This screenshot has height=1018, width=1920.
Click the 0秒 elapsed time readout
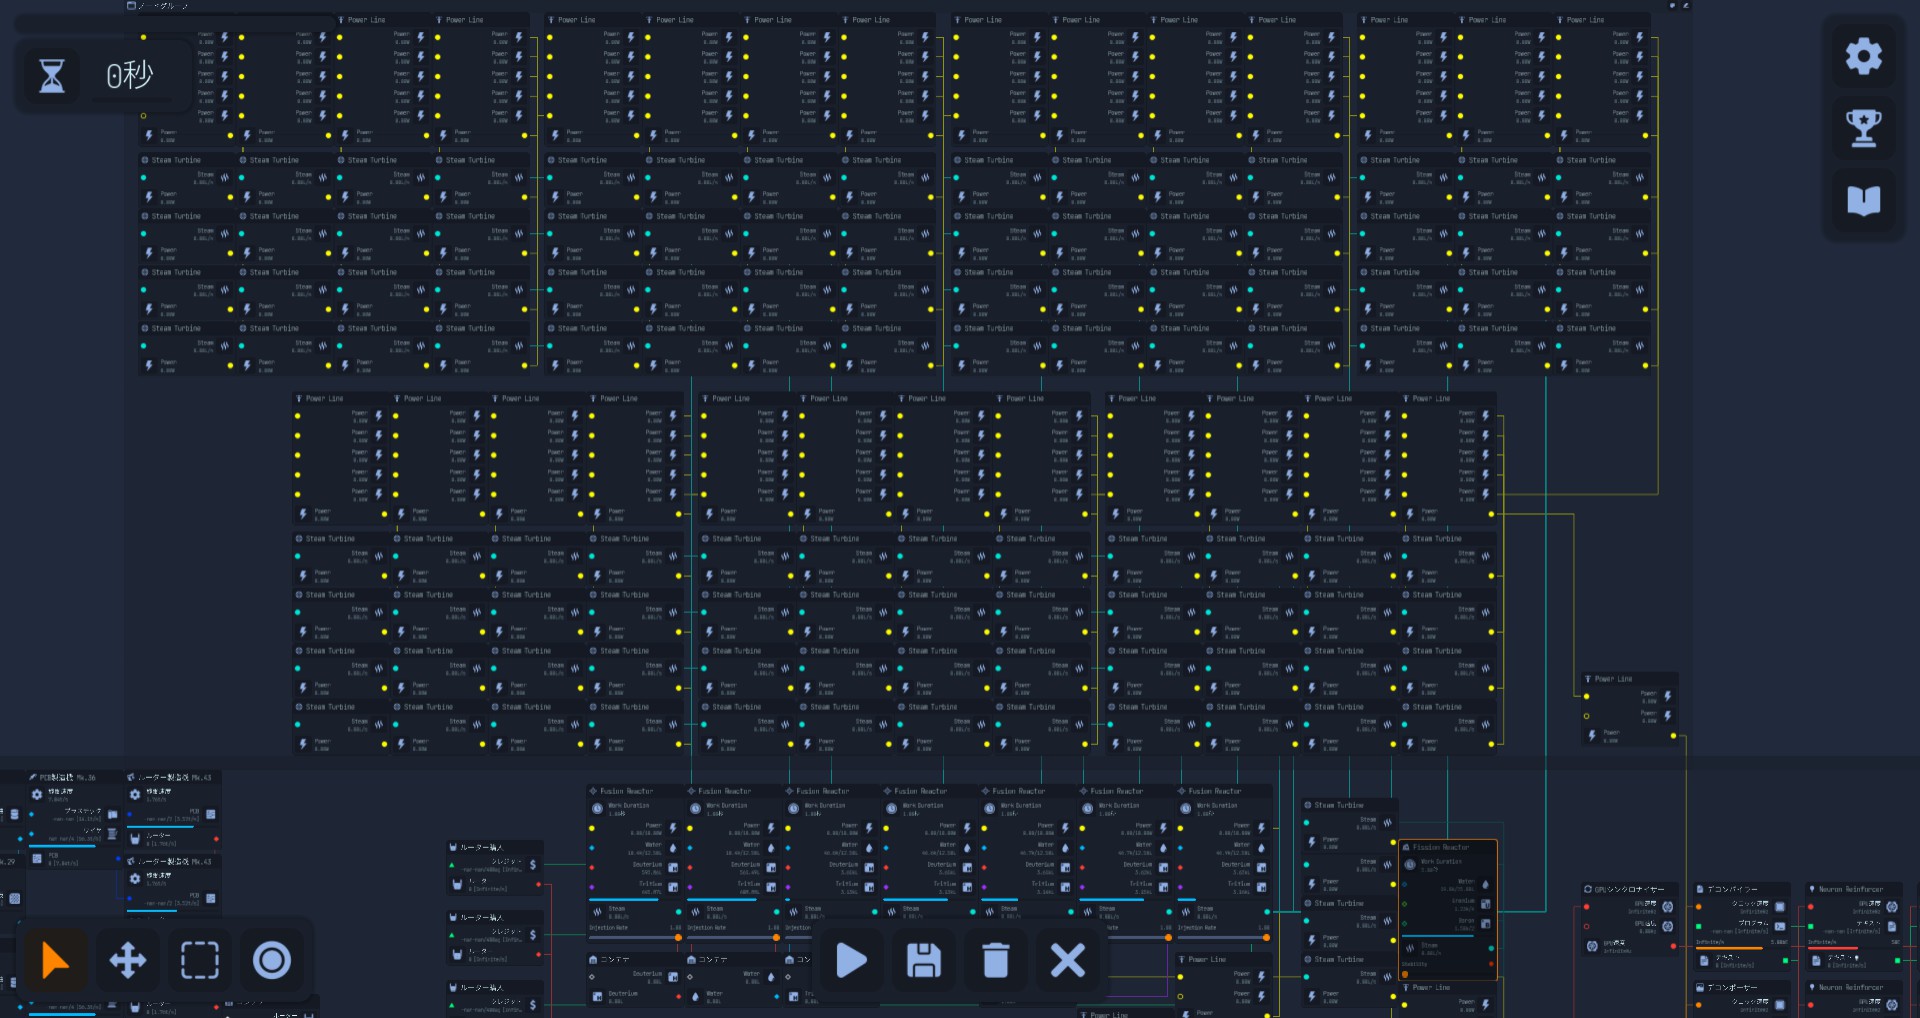(x=130, y=75)
